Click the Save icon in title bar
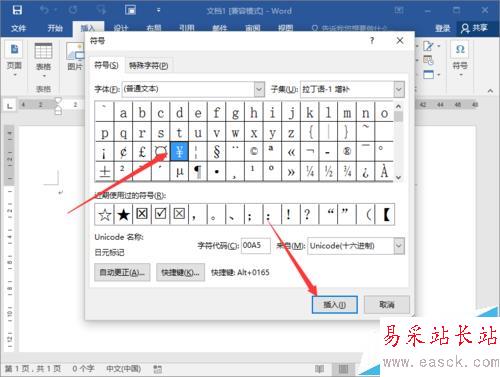 click(17, 10)
